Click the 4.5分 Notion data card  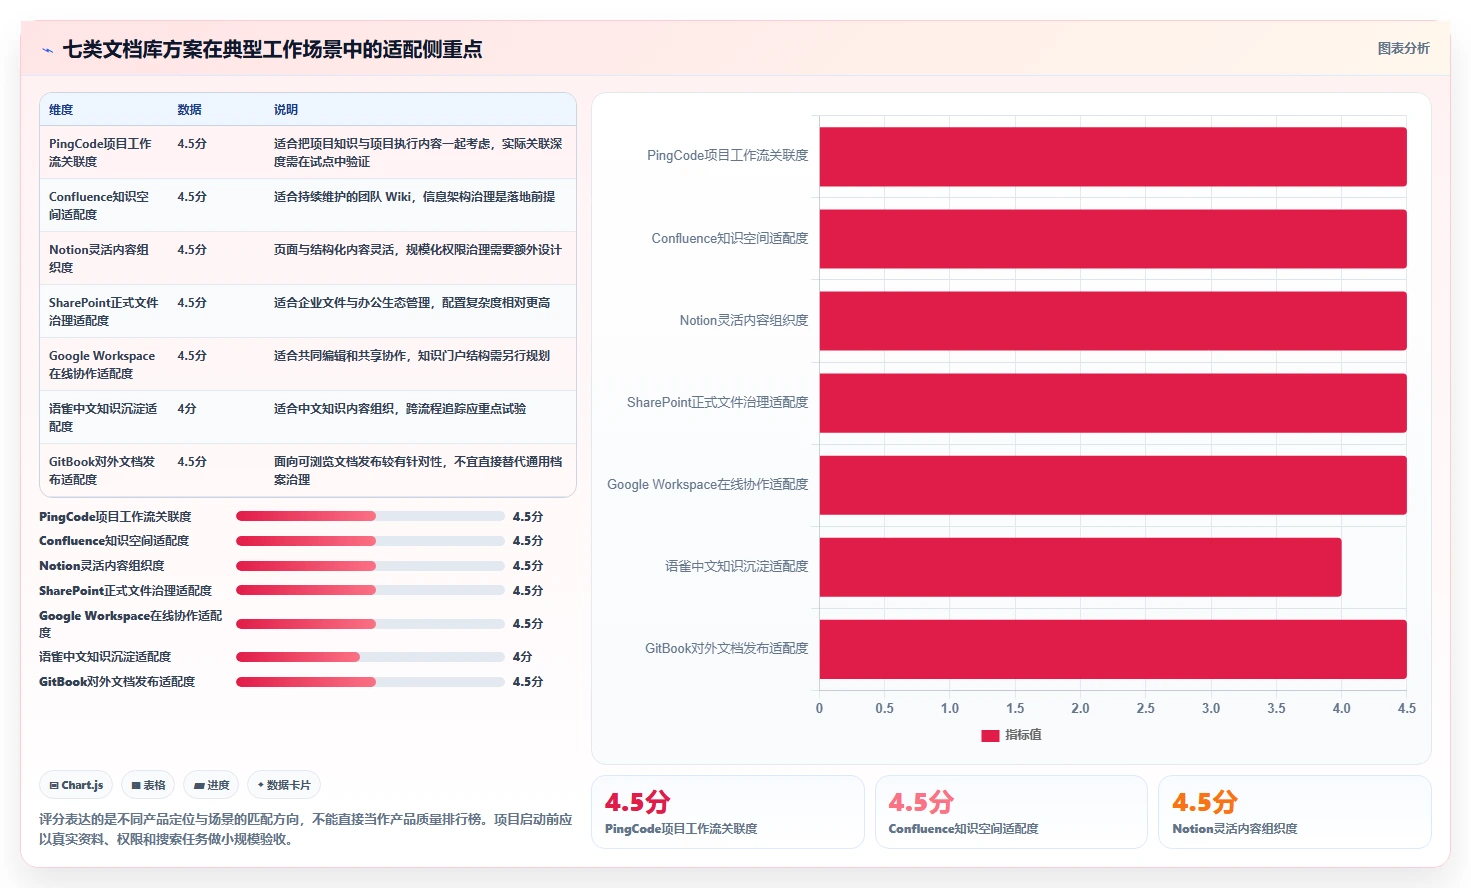pos(1294,812)
